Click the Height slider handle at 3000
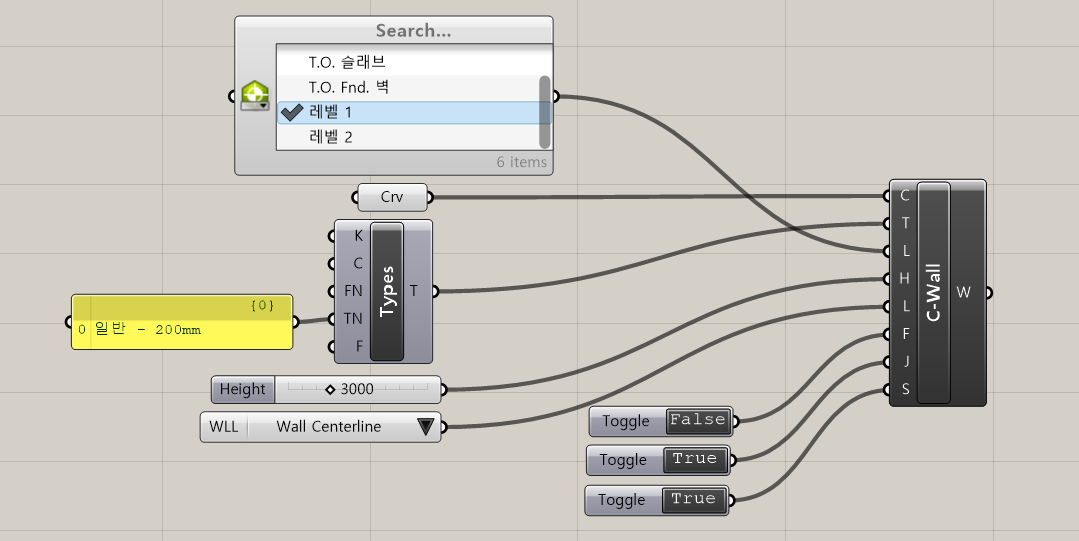This screenshot has height=541, width=1079. pos(330,389)
